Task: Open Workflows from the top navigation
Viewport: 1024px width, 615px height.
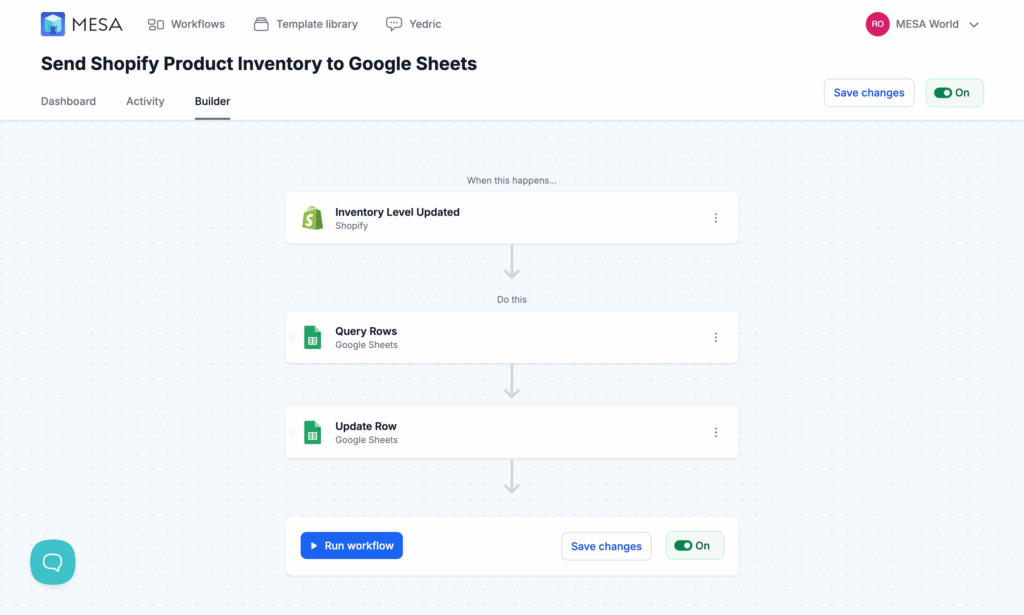Action: click(x=186, y=24)
